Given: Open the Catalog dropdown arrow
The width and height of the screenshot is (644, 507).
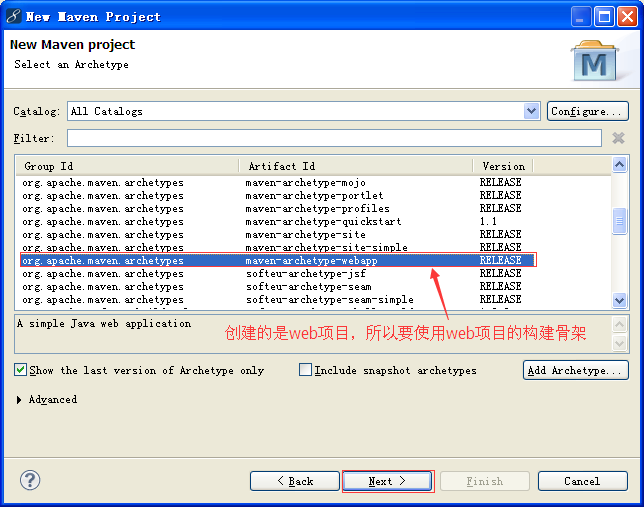Looking at the screenshot, I should [531, 111].
